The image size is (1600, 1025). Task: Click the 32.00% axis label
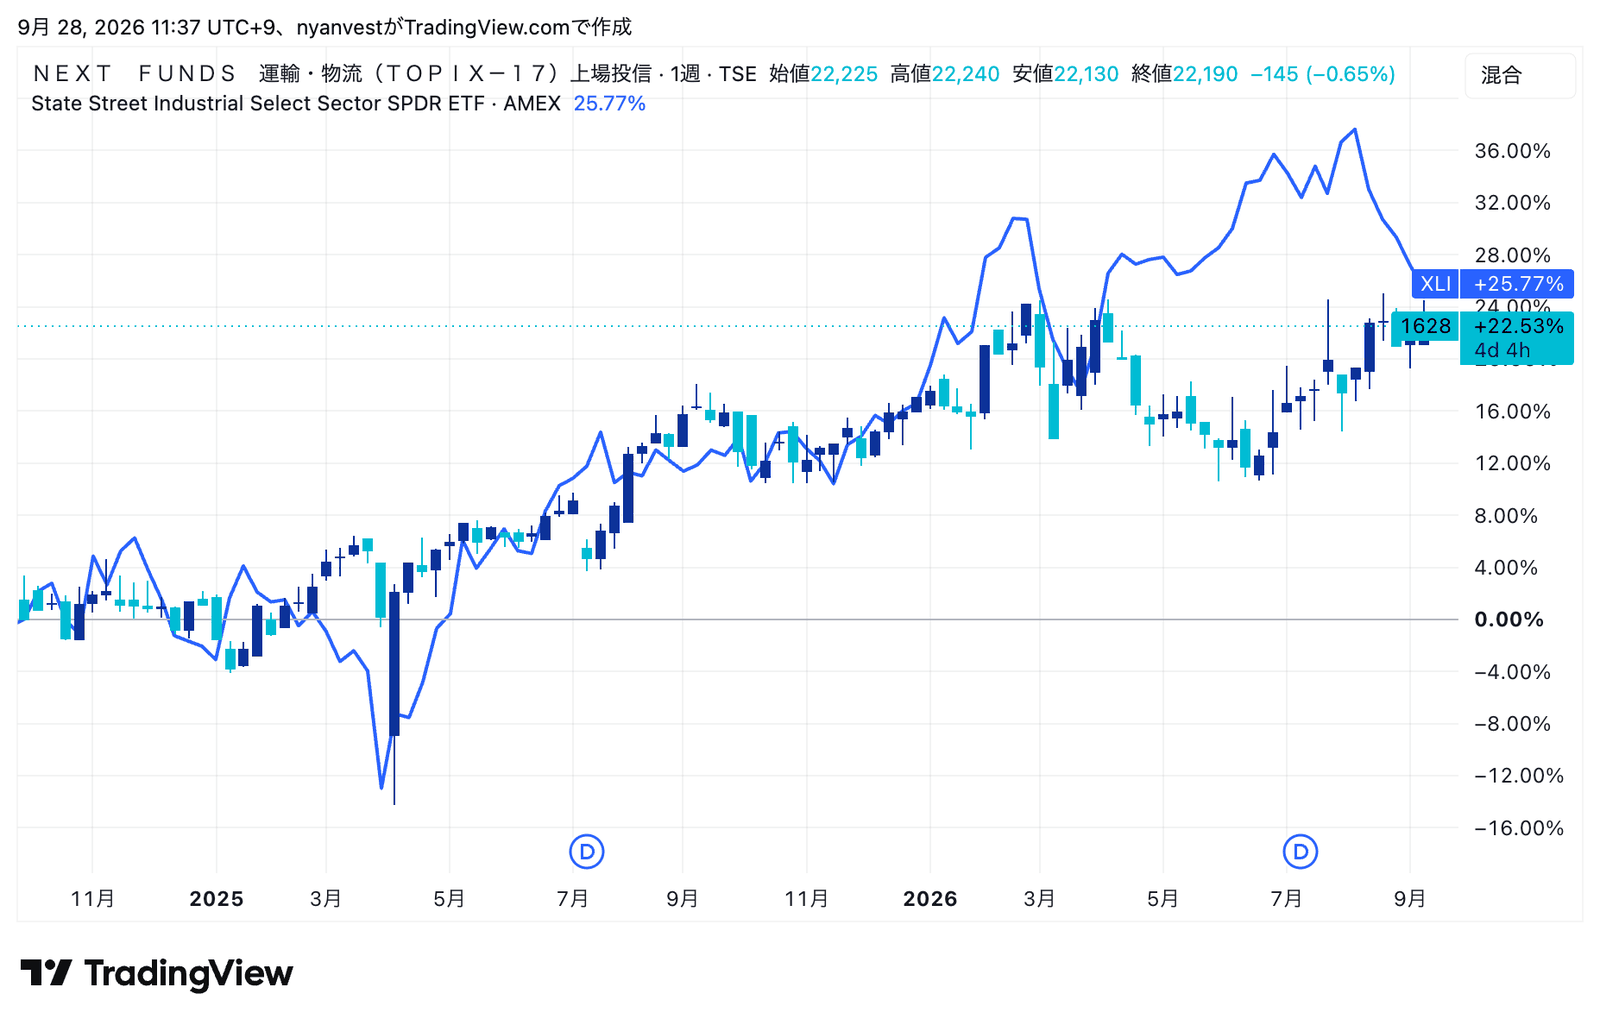point(1513,203)
